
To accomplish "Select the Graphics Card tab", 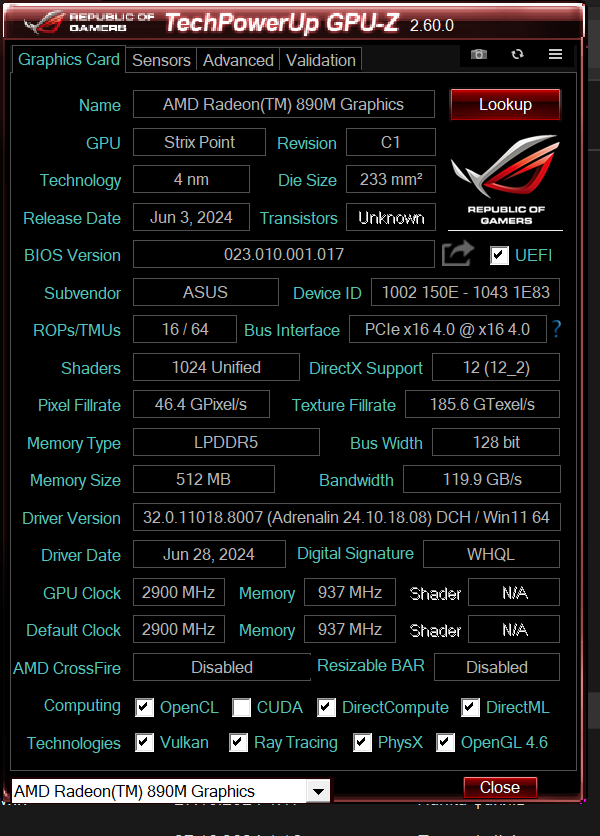I will tap(68, 59).
